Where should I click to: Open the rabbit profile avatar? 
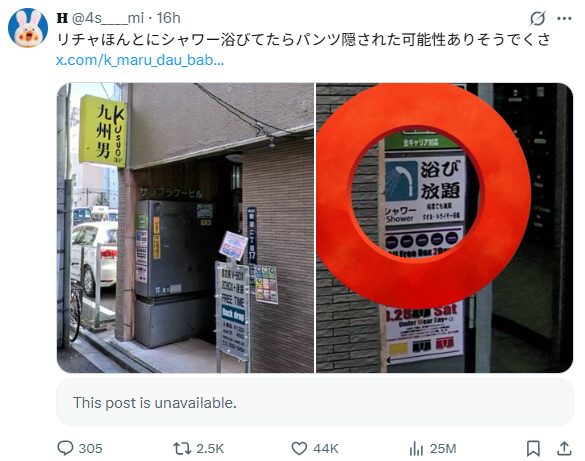tap(28, 28)
